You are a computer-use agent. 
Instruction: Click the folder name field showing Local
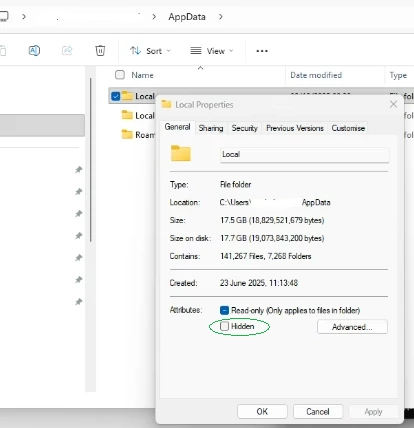point(304,155)
